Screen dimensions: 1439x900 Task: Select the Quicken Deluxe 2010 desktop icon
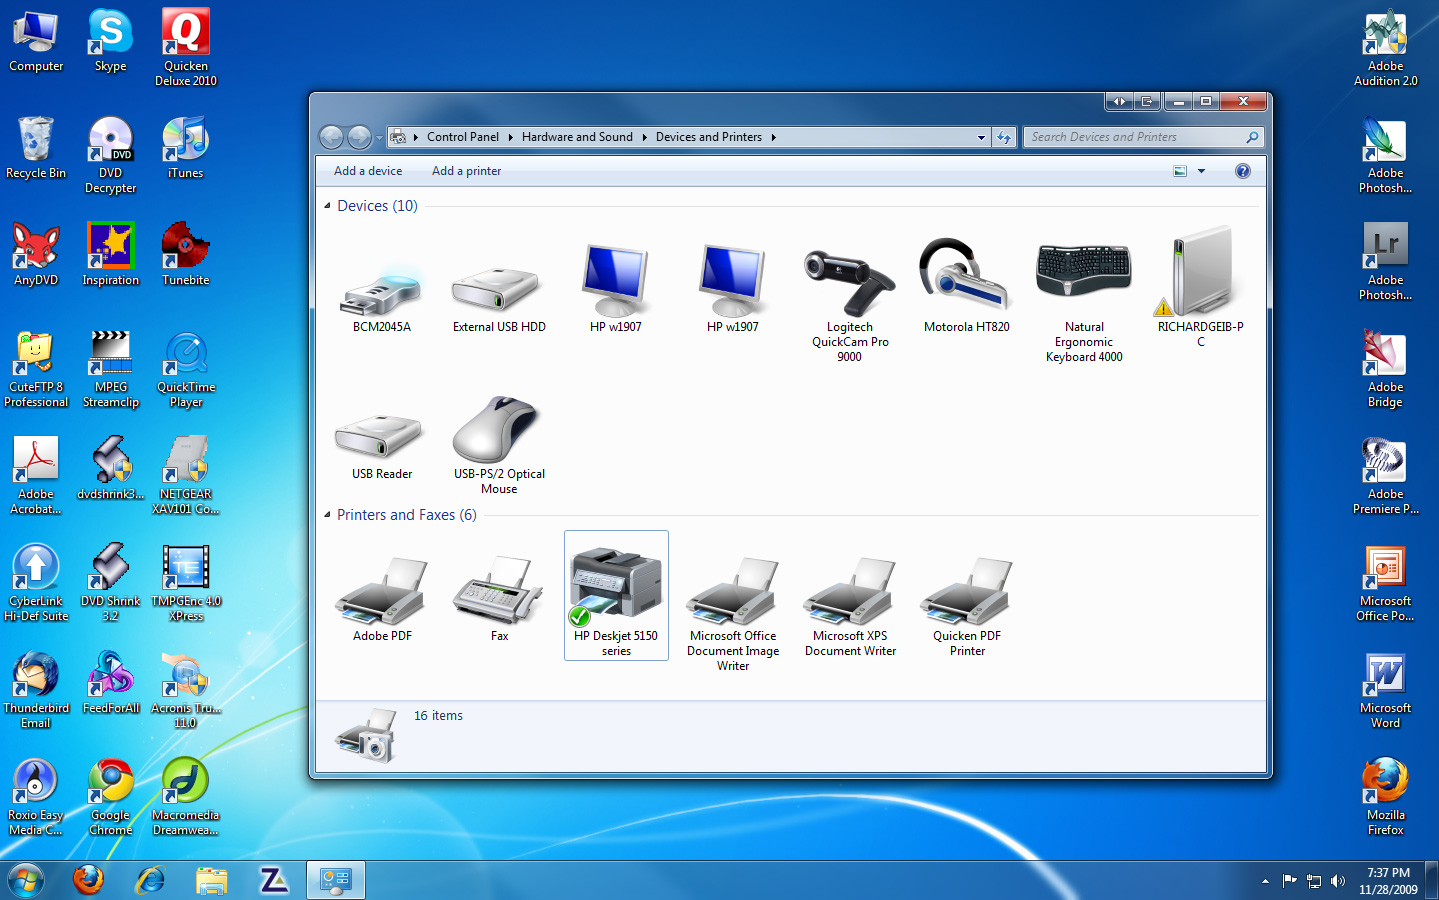coord(186,48)
